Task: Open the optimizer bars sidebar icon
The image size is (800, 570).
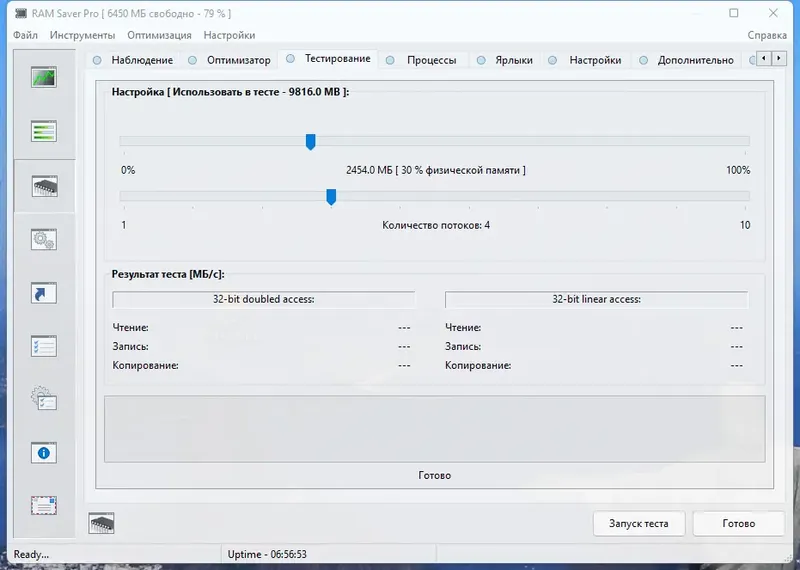Action: tap(44, 131)
